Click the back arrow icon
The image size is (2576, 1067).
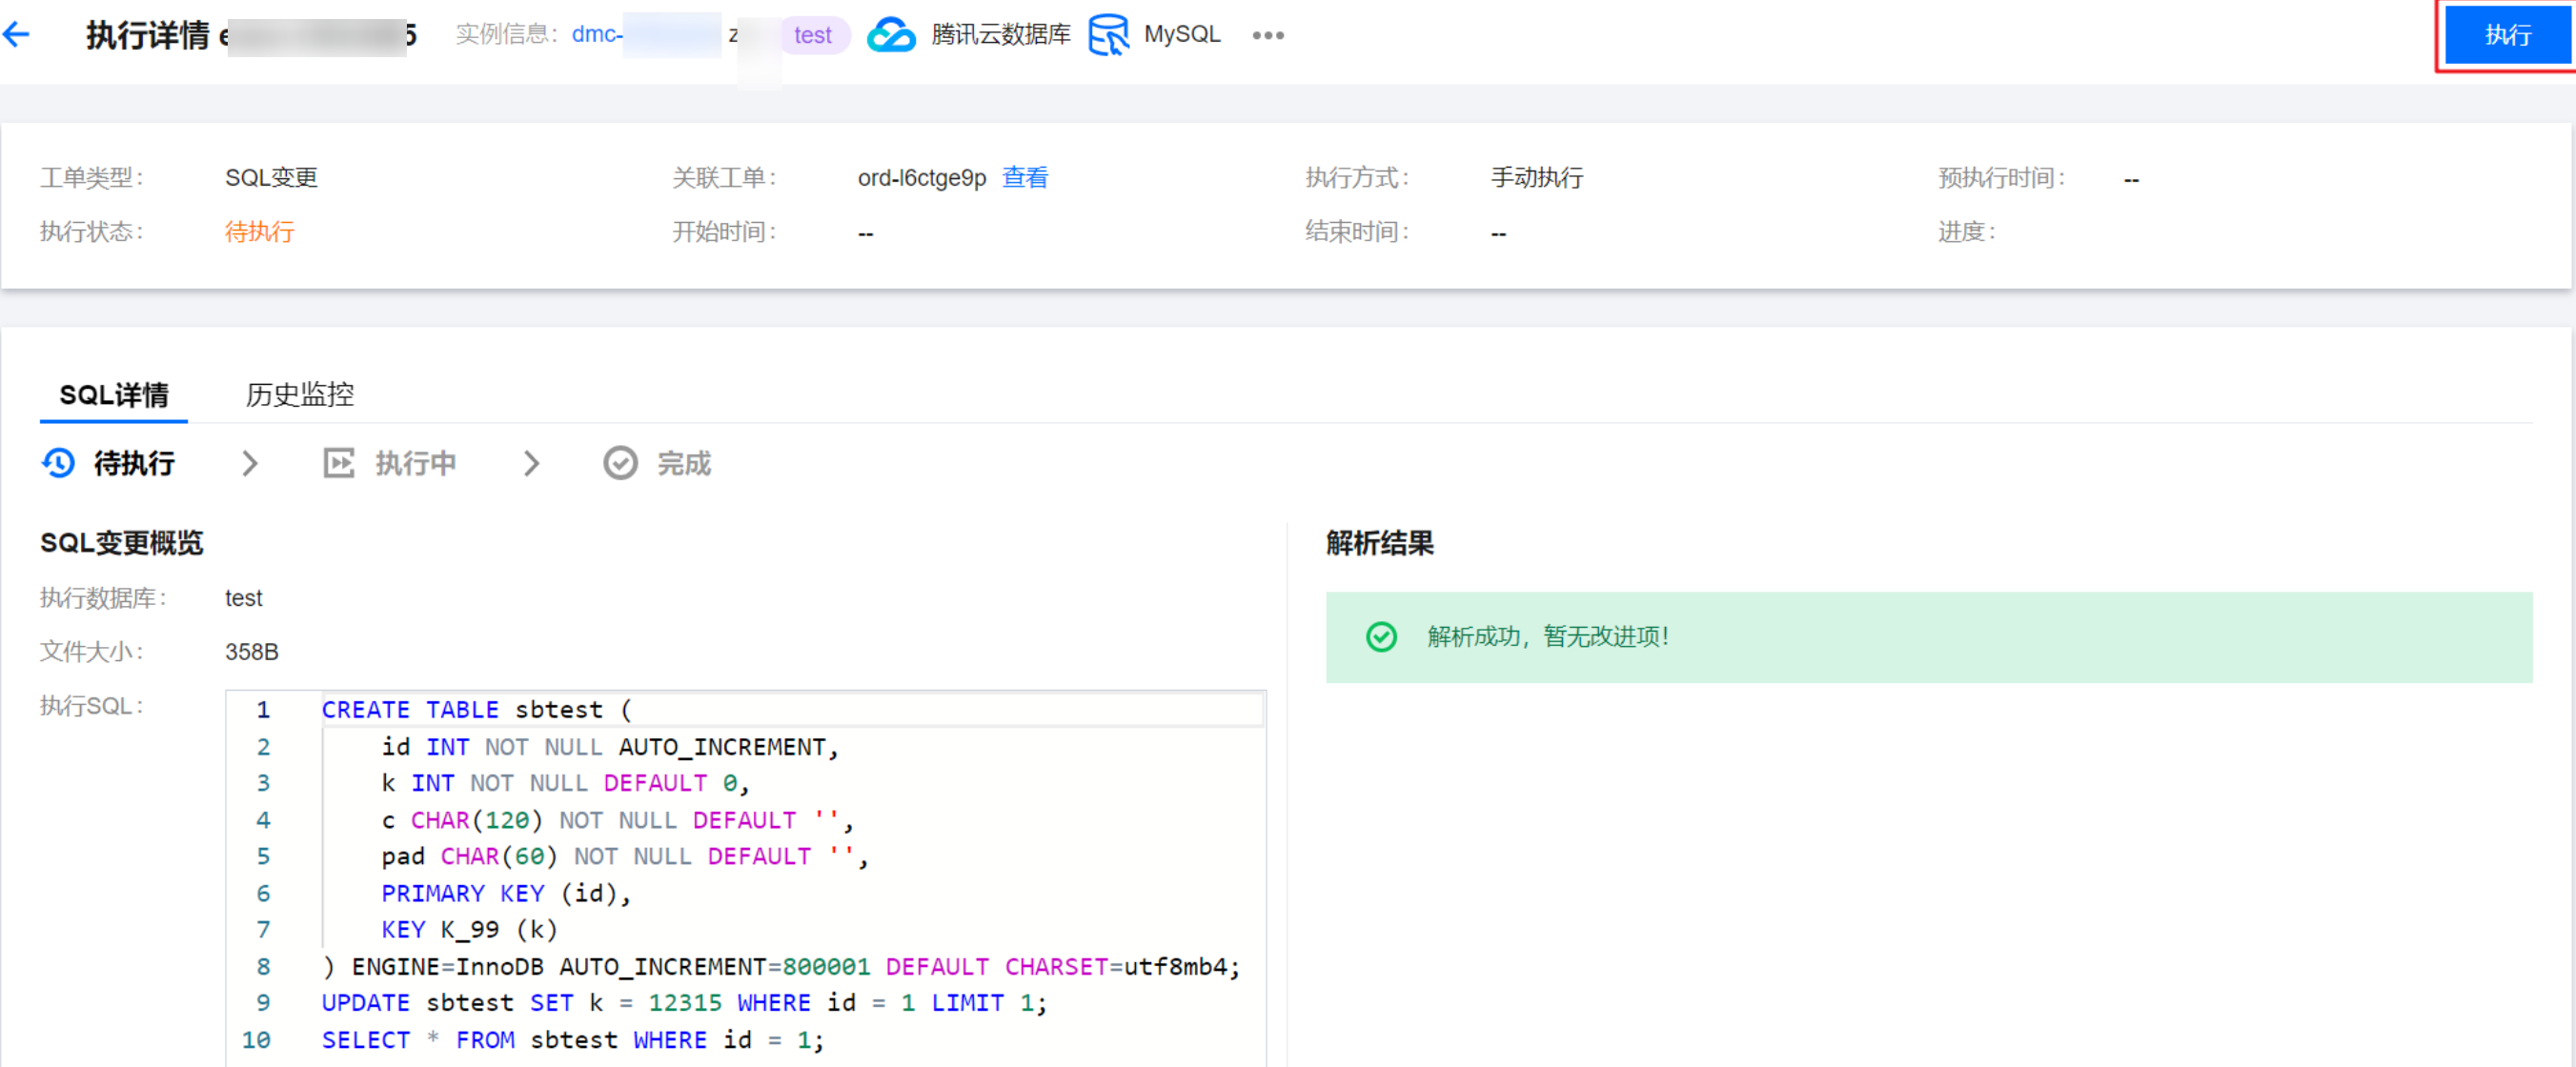pyautogui.click(x=17, y=35)
